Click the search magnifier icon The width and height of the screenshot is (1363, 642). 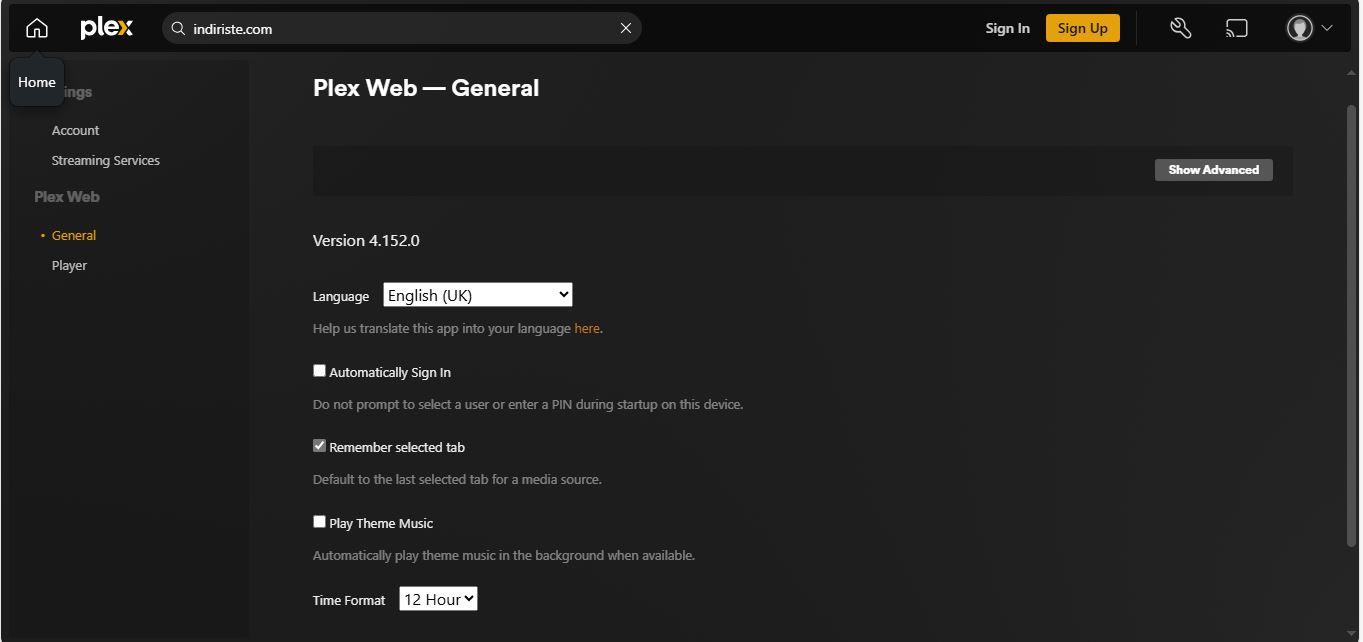(x=178, y=29)
